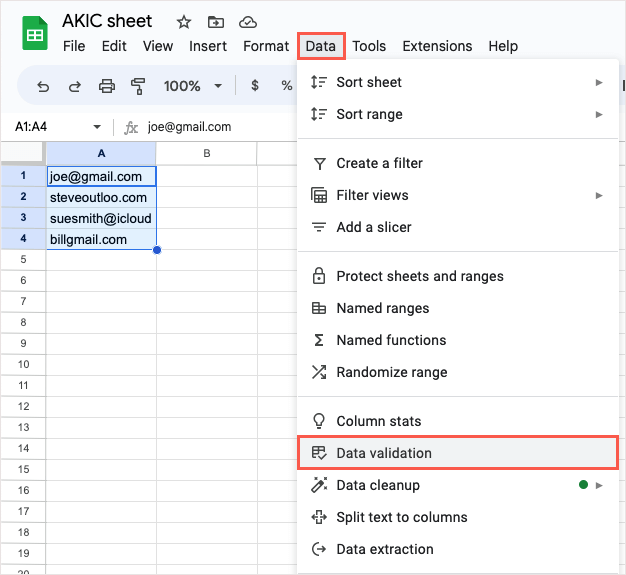
Task: Select the paint format roller icon
Action: tap(138, 86)
